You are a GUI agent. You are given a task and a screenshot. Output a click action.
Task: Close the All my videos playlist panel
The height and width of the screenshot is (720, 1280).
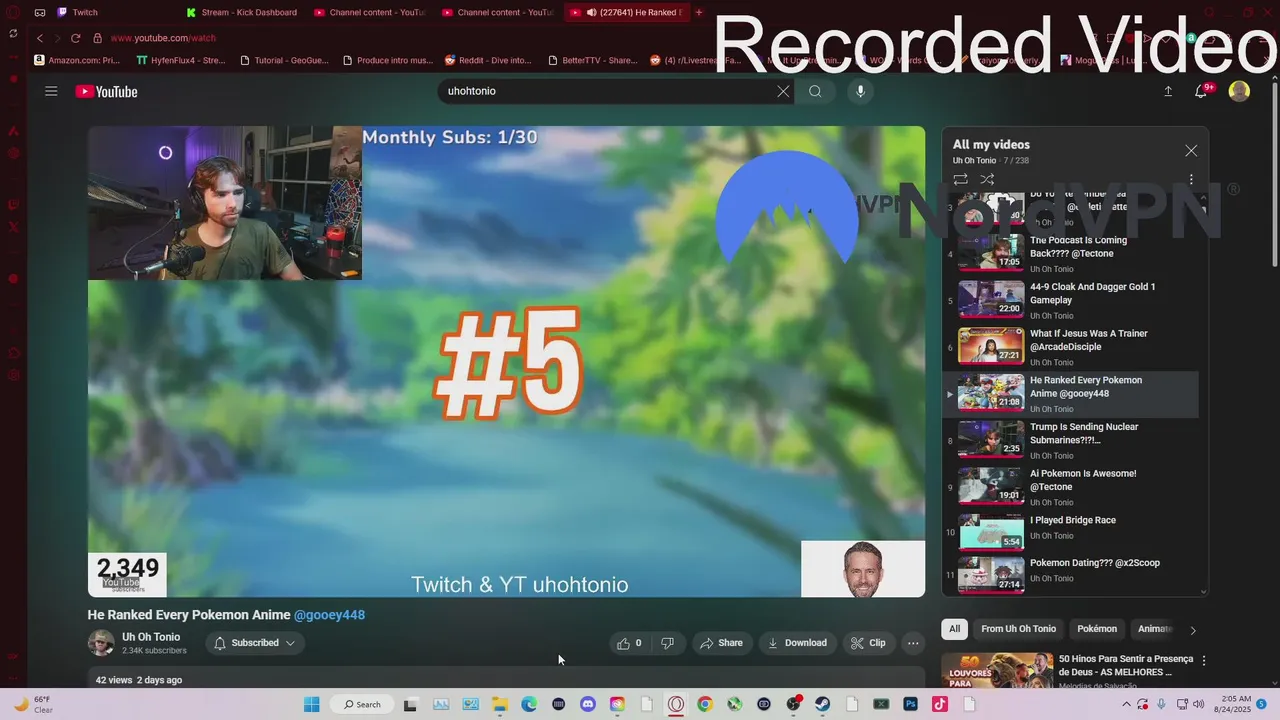[x=1191, y=151]
